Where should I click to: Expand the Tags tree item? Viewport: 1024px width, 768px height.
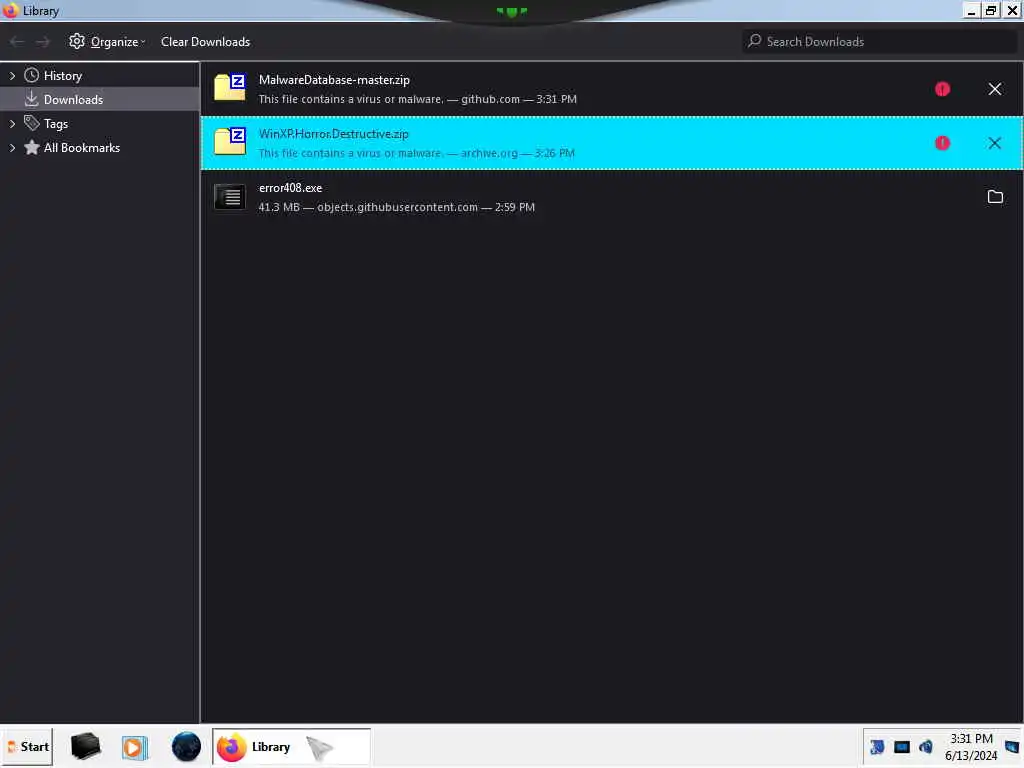click(x=12, y=123)
